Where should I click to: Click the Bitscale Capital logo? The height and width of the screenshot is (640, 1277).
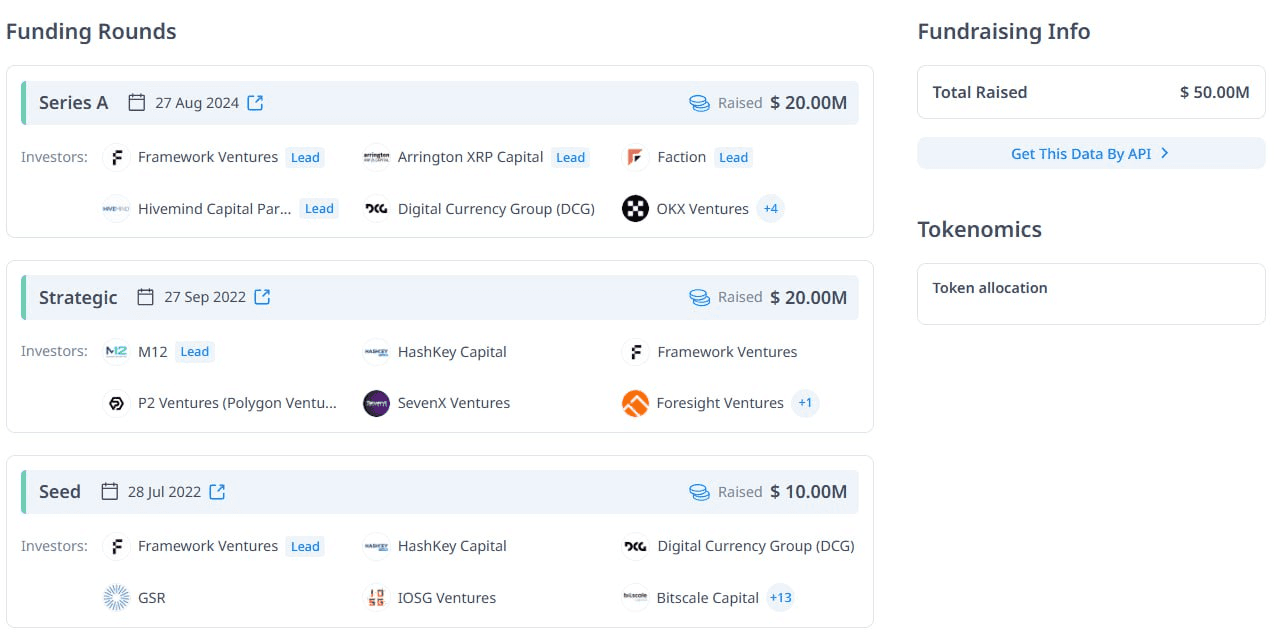635,598
